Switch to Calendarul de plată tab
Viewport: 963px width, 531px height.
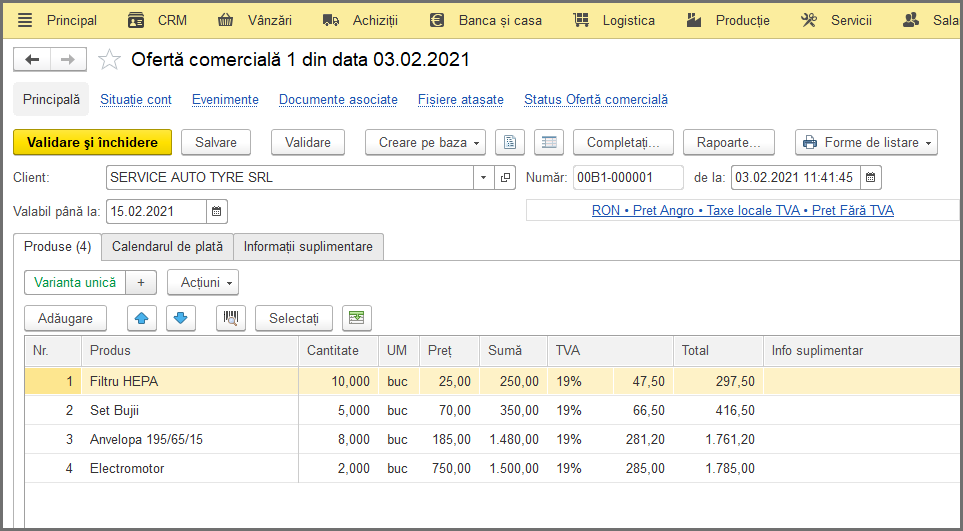(x=167, y=247)
